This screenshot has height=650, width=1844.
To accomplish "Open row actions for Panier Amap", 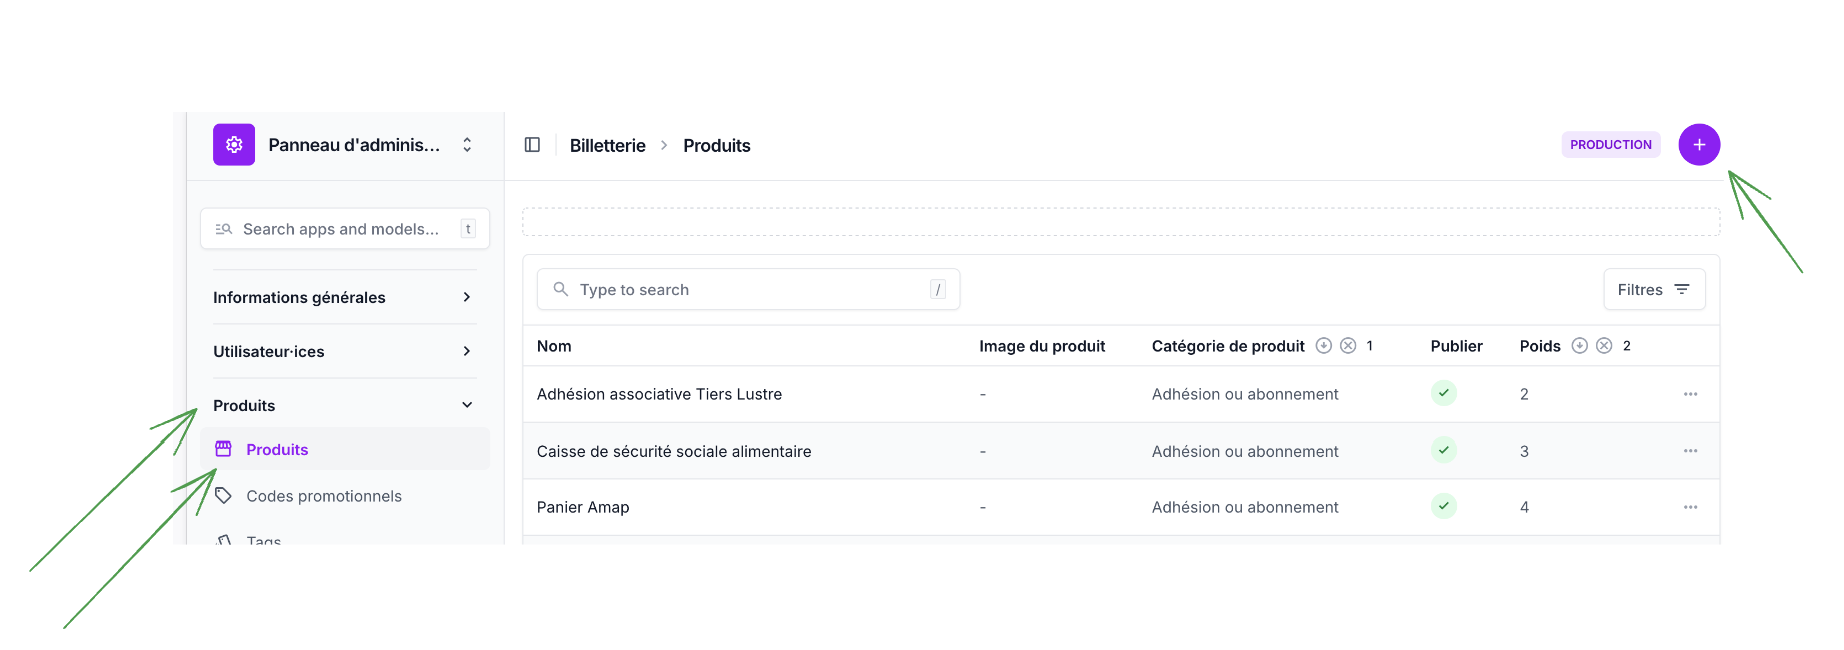I will 1690,507.
